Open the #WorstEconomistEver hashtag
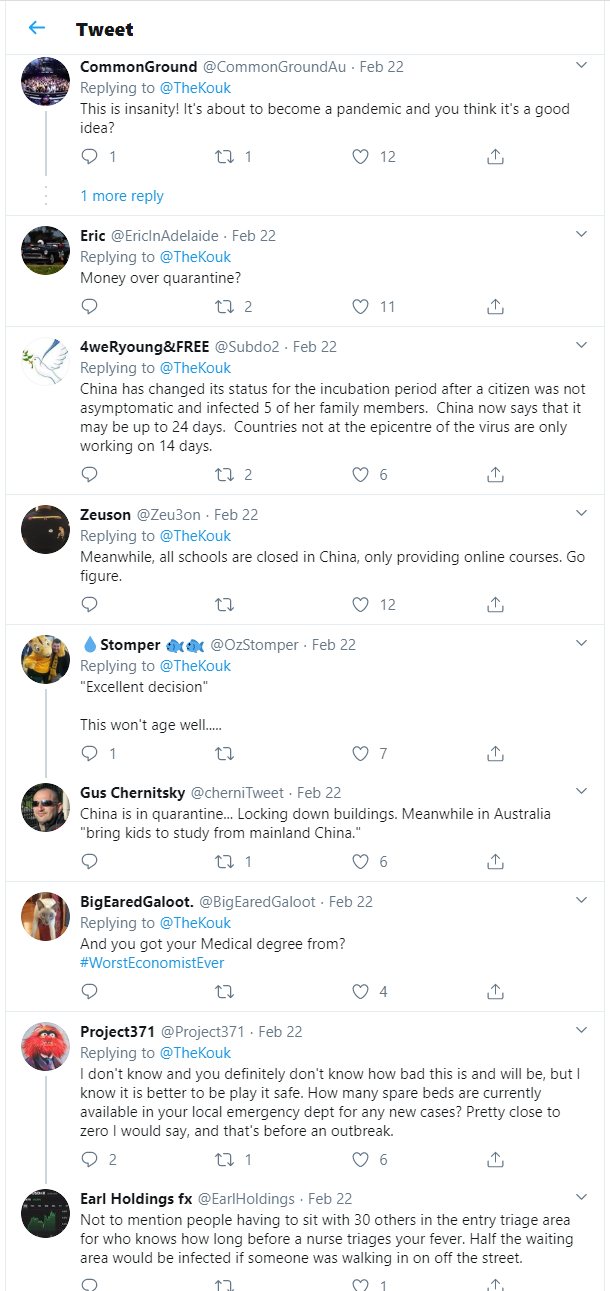 [152, 963]
